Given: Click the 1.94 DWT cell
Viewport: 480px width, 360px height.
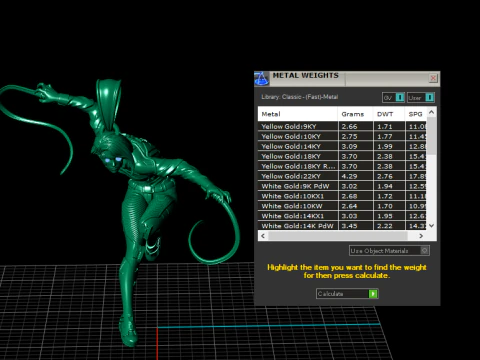Looking at the screenshot, I should [389, 186].
